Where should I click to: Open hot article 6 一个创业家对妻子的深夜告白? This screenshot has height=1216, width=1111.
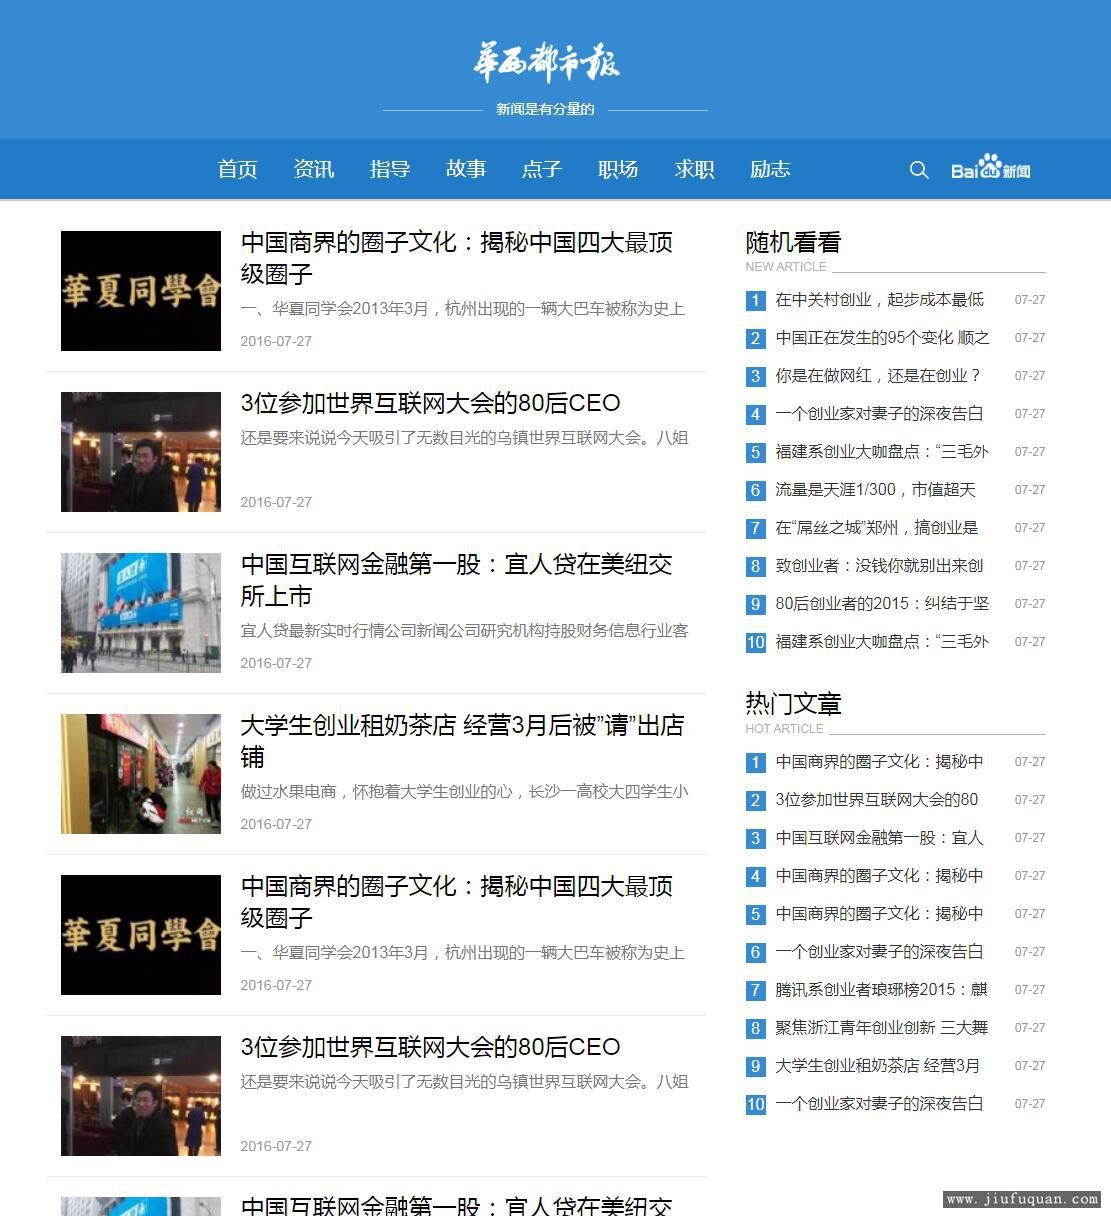tap(879, 951)
